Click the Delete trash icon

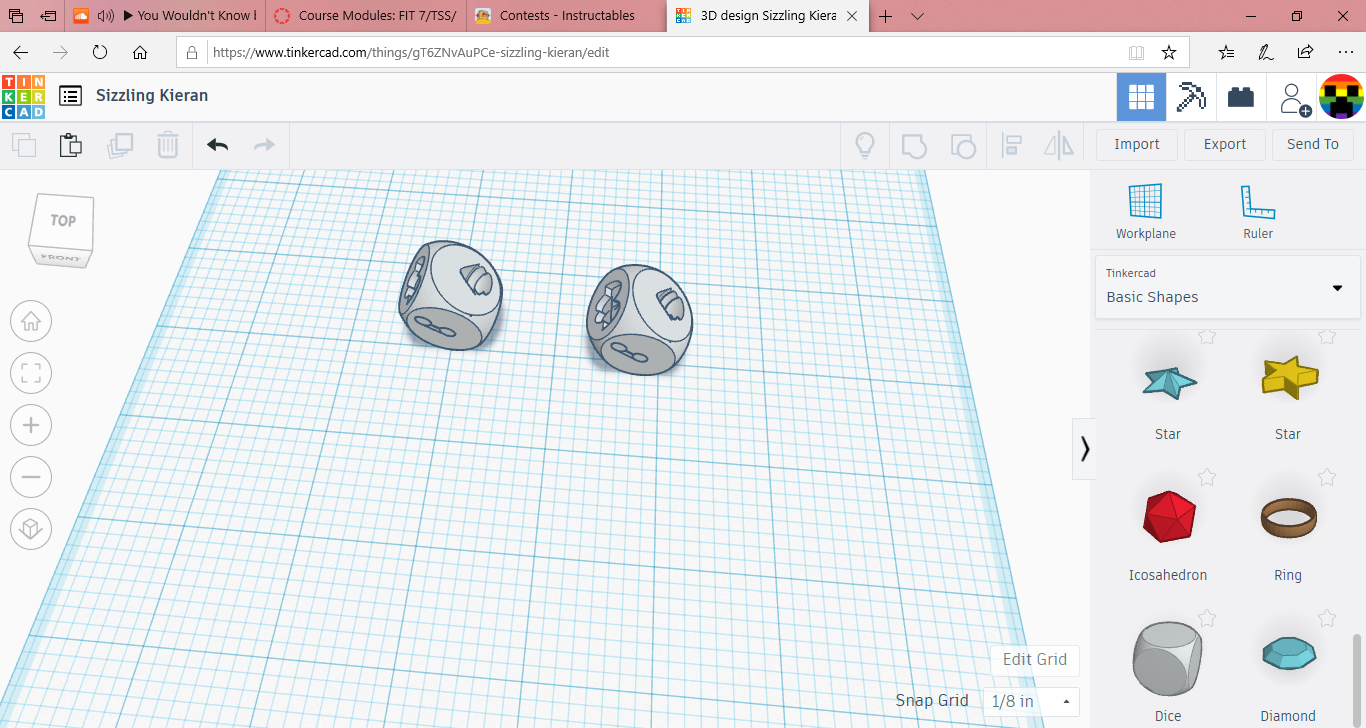pos(167,145)
